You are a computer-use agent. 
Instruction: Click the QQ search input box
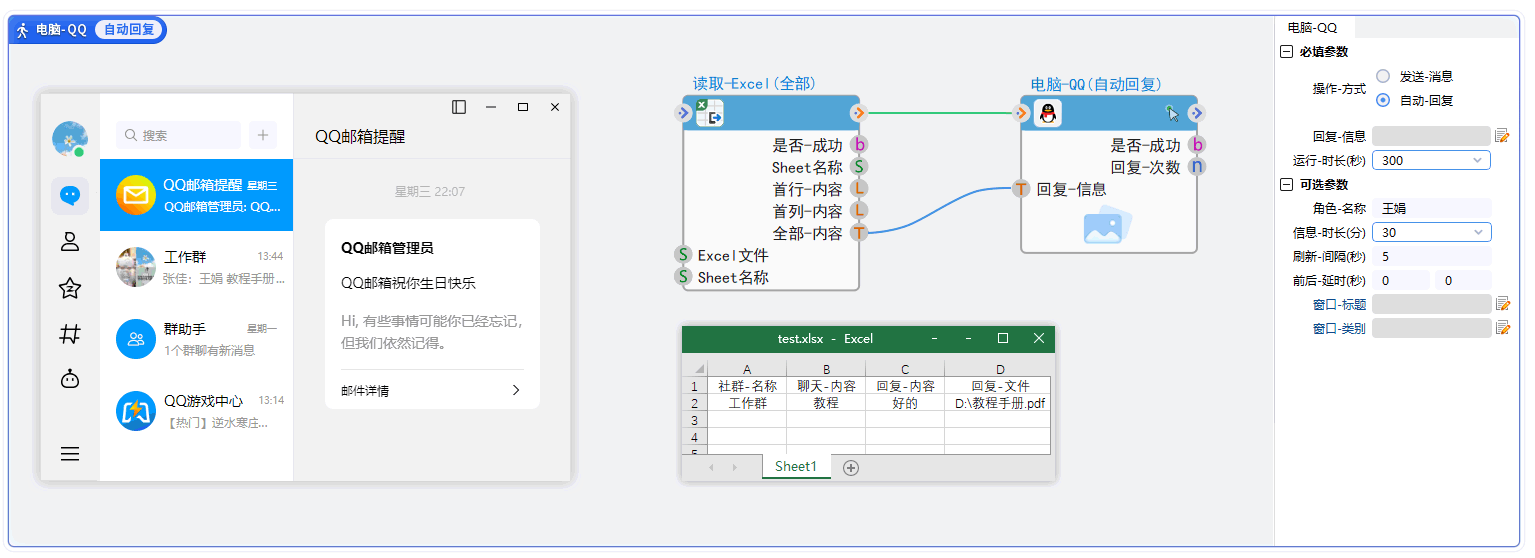click(180, 135)
